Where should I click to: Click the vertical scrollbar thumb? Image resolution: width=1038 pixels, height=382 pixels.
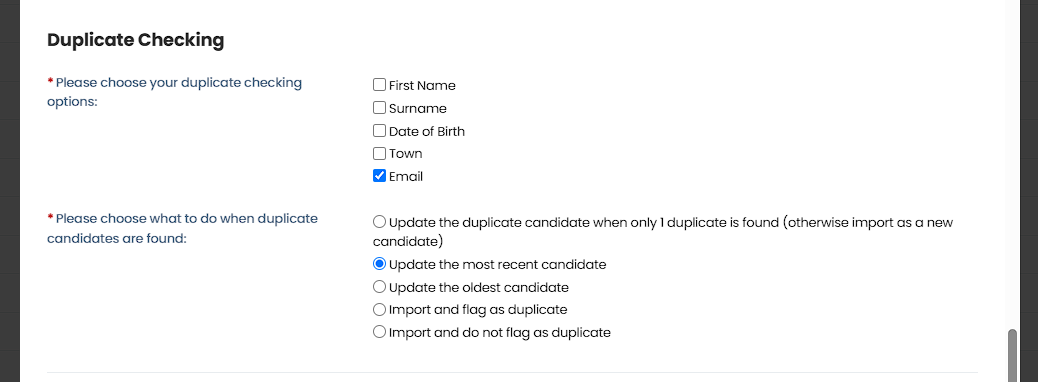coord(1012,356)
